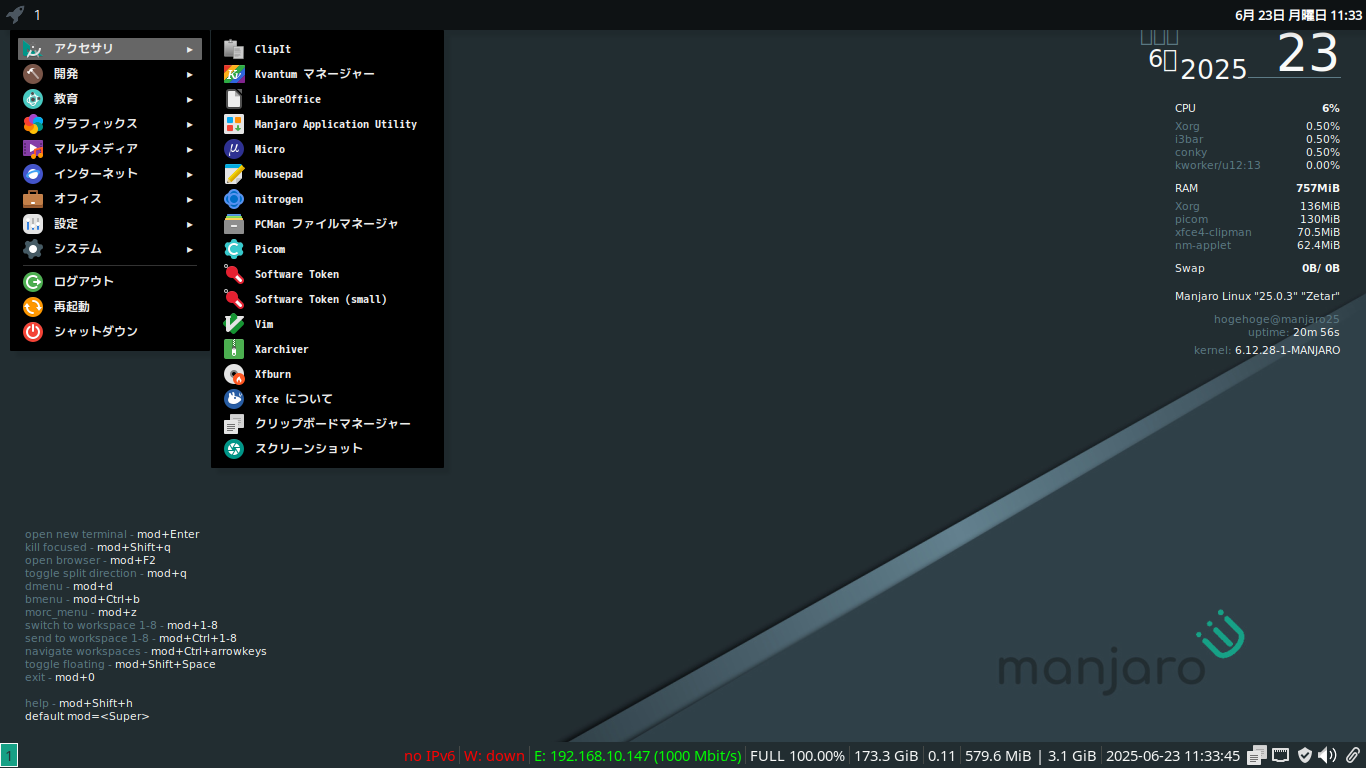Choose ログアウト from the menu
The image size is (1366, 768).
110,282
